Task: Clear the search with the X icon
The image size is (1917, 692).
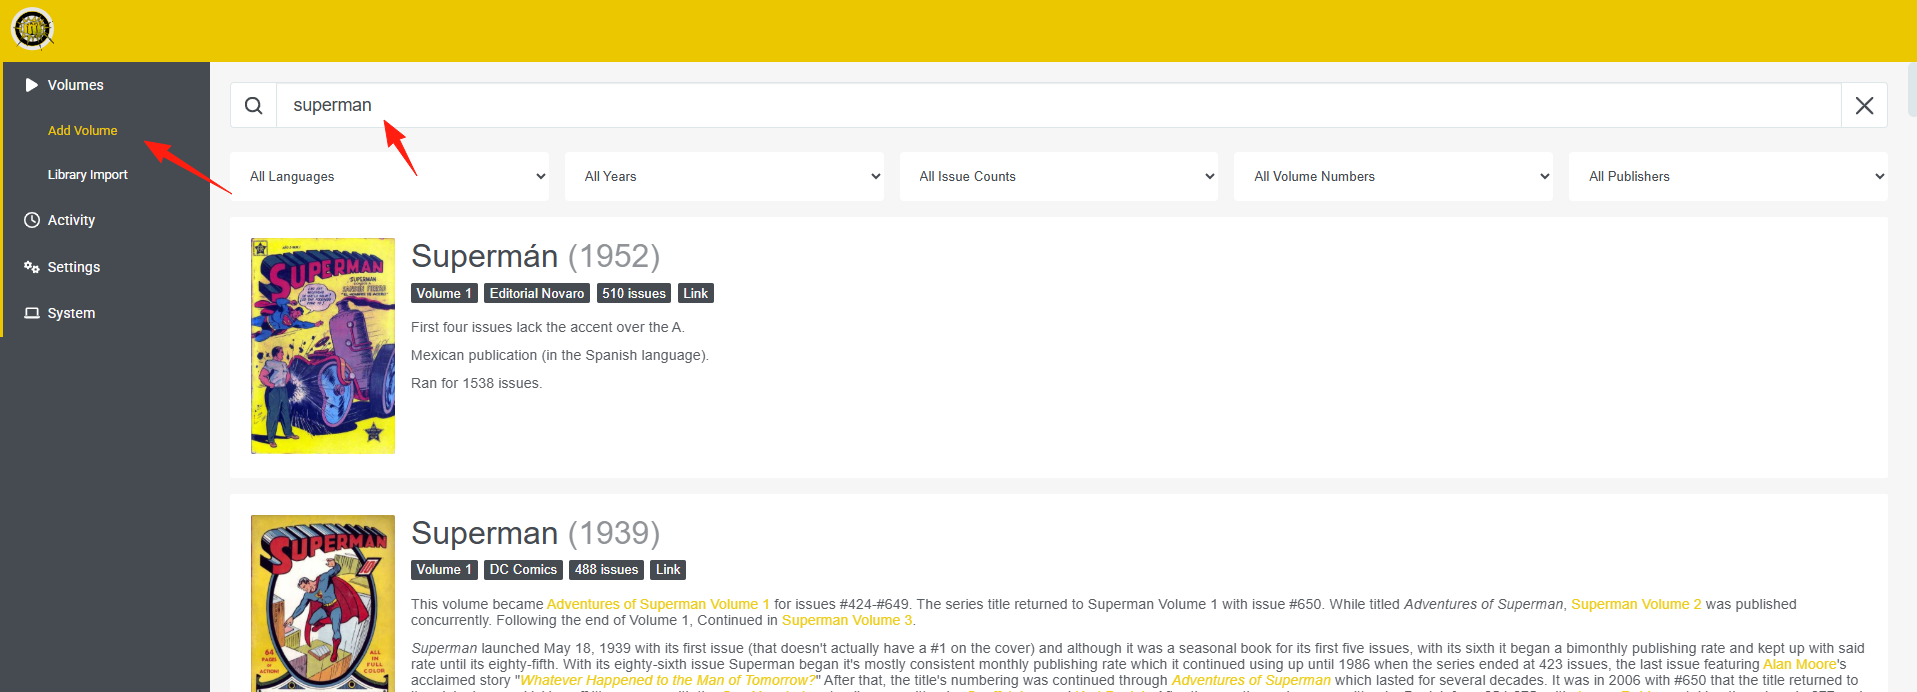Action: point(1864,105)
